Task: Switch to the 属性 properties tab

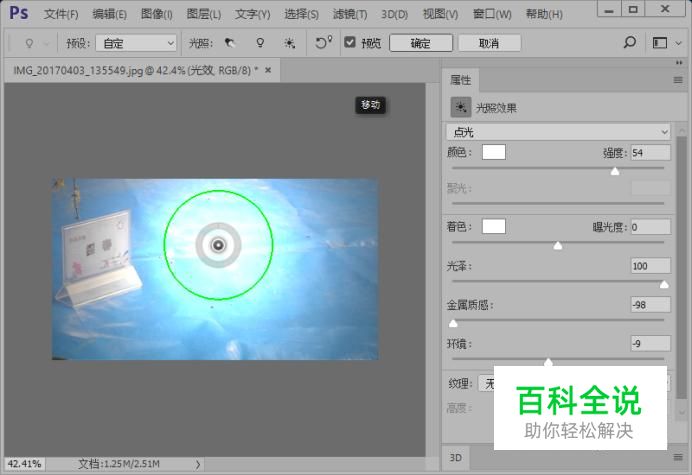Action: (460, 80)
